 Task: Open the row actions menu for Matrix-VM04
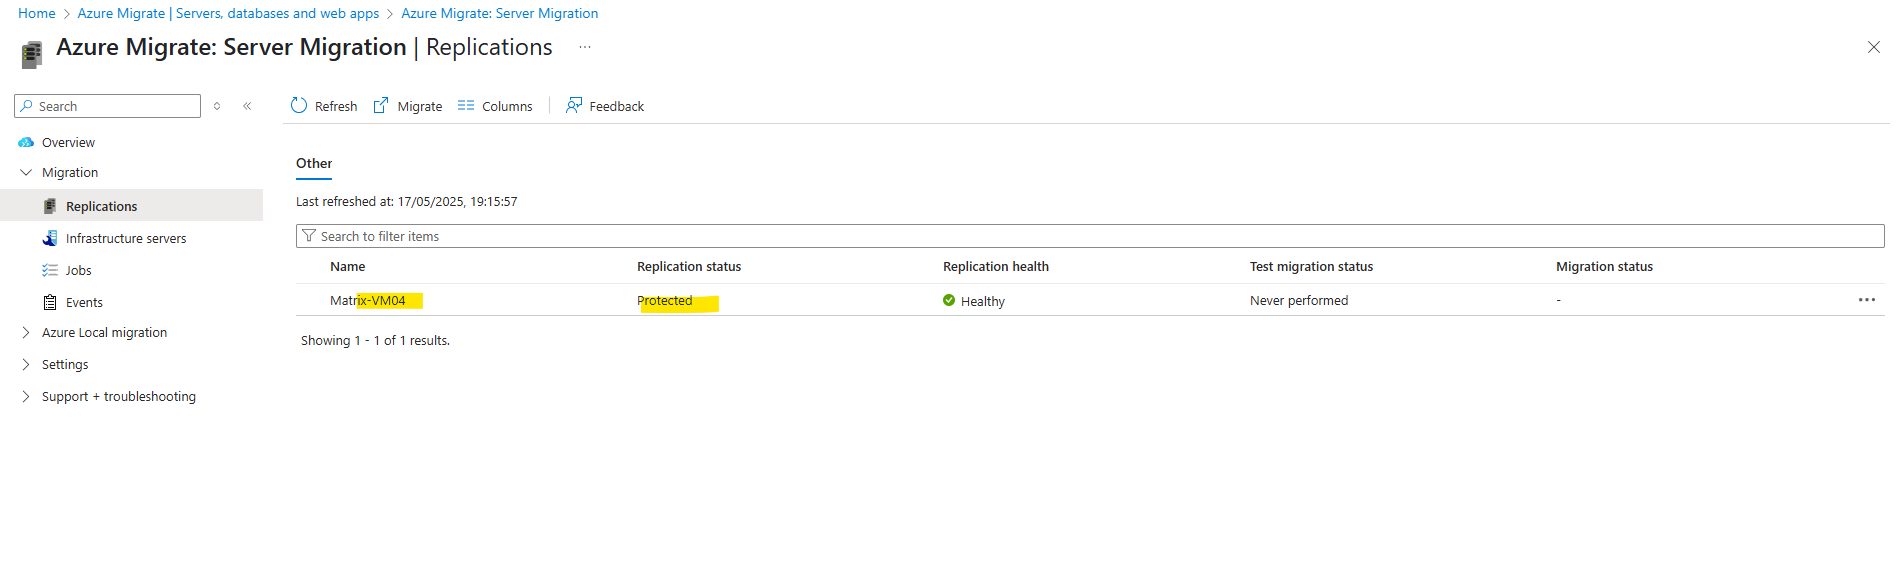point(1866,300)
